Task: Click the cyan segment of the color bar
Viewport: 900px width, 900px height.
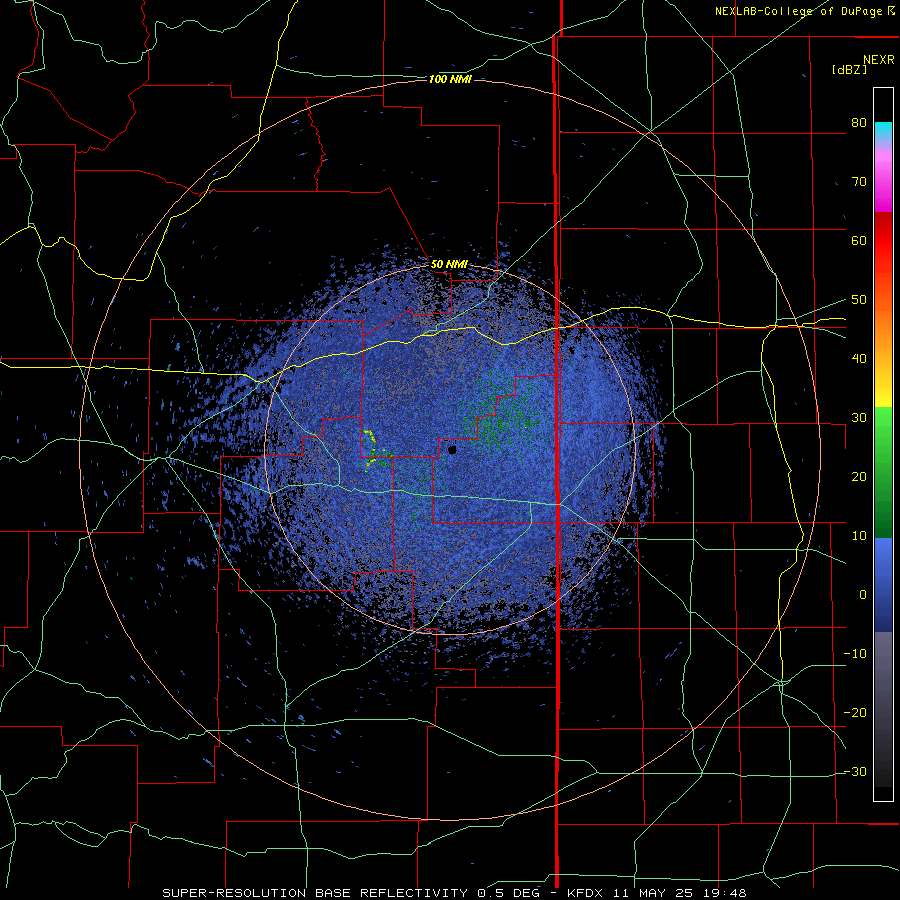Action: point(883,131)
